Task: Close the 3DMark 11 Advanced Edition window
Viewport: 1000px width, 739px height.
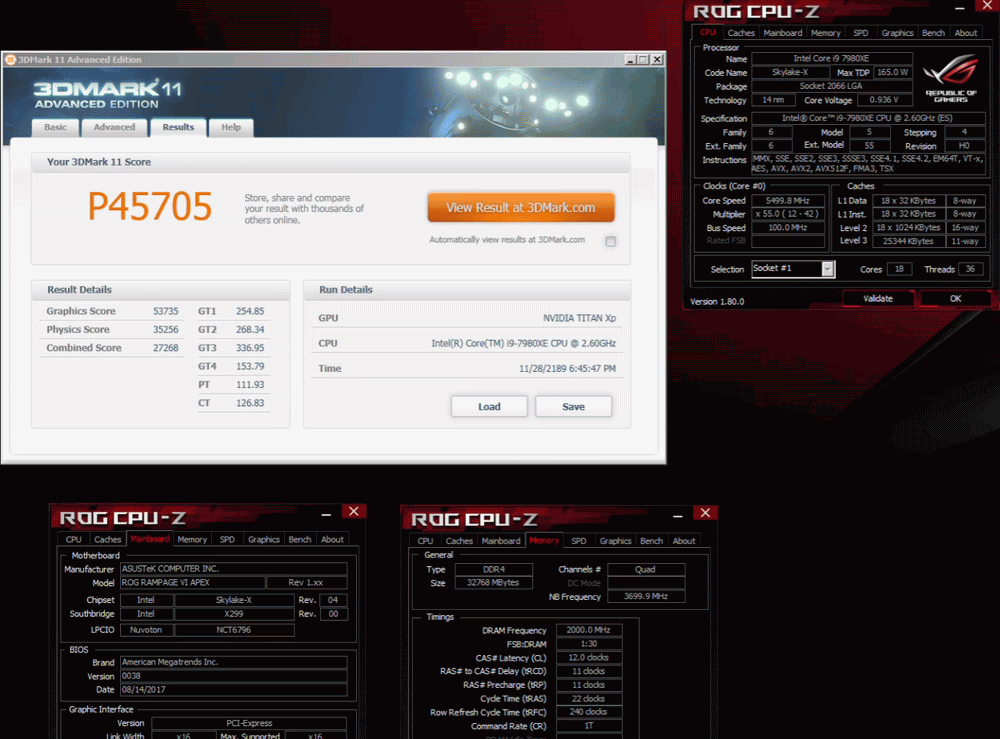Action: [657, 59]
